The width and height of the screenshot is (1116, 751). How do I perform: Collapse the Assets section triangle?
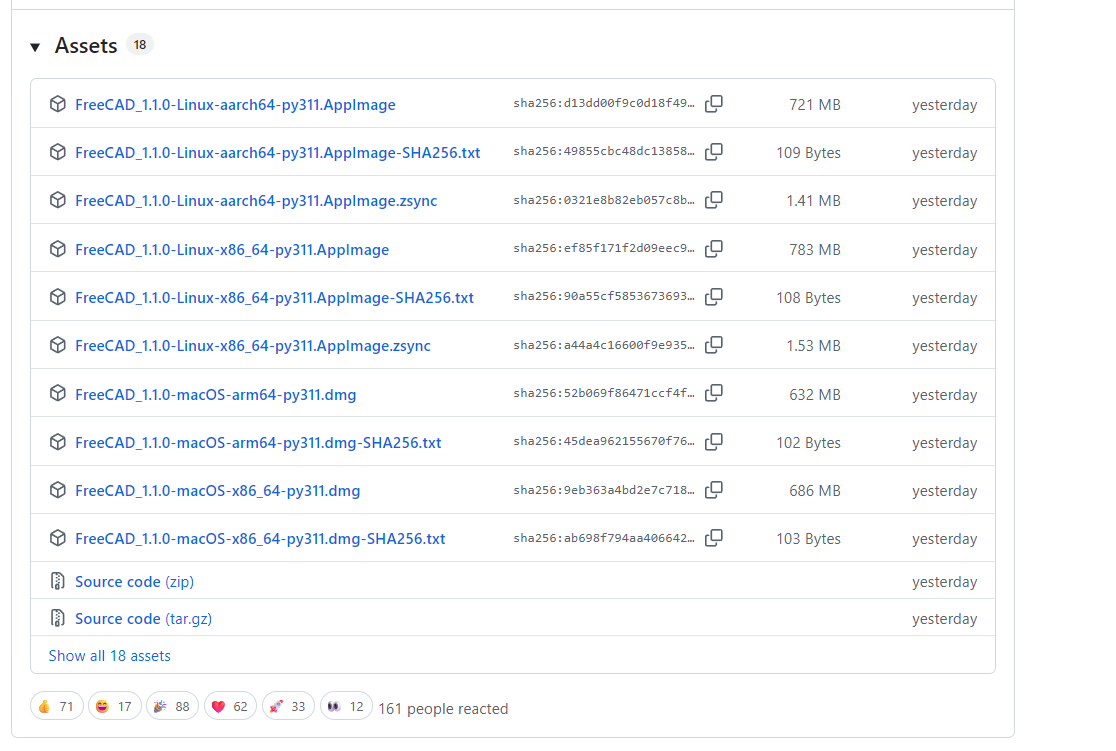(x=35, y=47)
